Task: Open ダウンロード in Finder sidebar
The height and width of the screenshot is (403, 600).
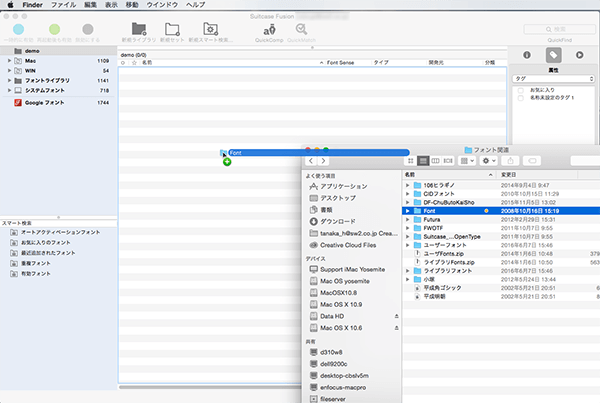Action: 338,222
